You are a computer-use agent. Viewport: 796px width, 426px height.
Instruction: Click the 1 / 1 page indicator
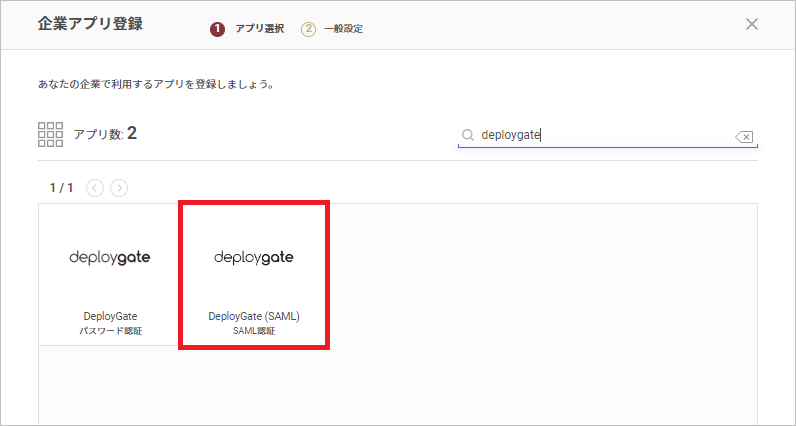coord(61,188)
